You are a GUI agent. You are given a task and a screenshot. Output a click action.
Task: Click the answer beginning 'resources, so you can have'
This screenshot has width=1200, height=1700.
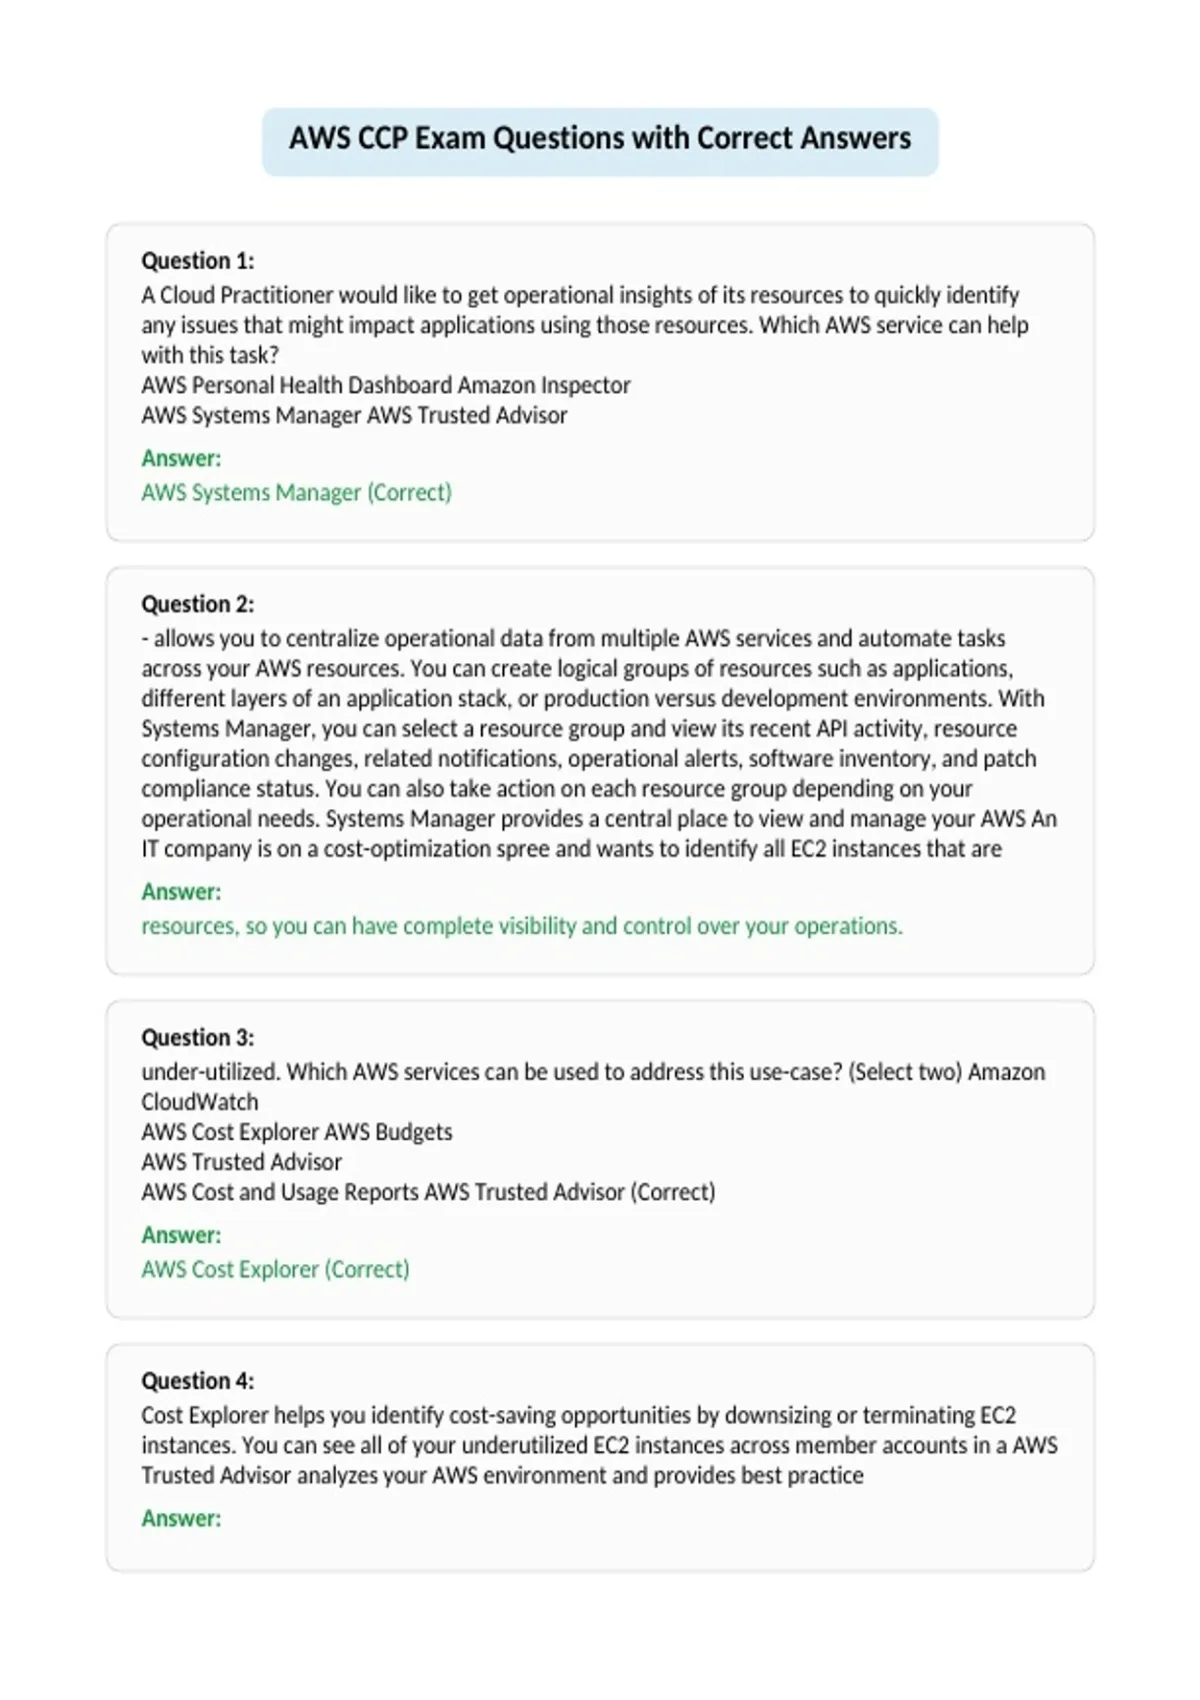[522, 926]
